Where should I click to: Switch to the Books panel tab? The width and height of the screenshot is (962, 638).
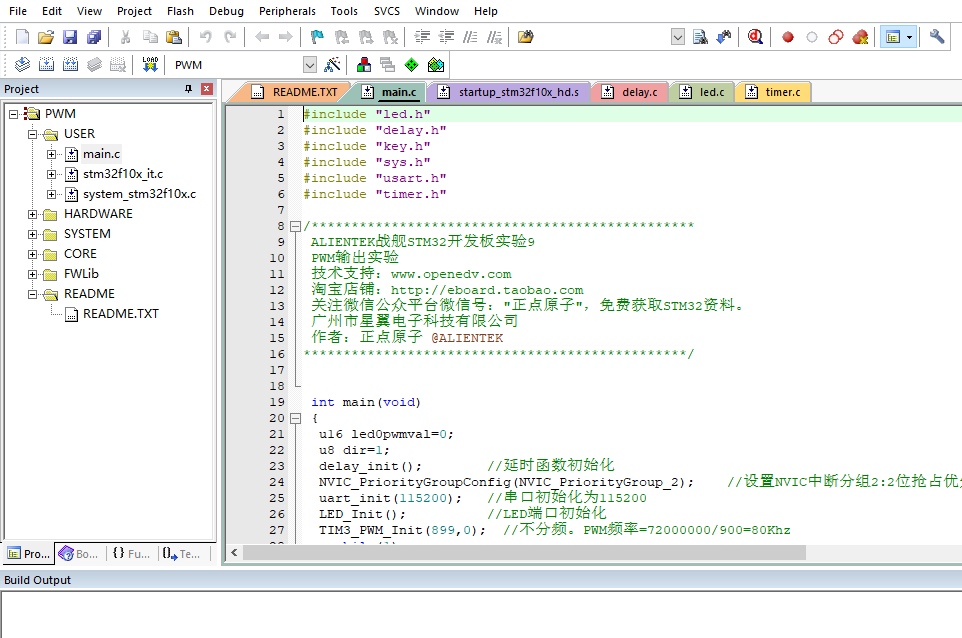pyautogui.click(x=79, y=553)
